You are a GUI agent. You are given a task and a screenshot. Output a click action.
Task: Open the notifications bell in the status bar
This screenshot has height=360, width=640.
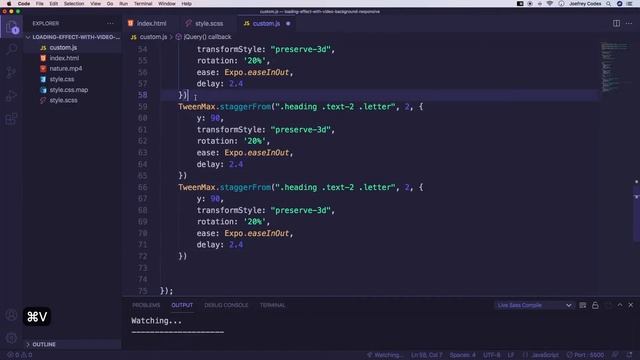(x=629, y=355)
